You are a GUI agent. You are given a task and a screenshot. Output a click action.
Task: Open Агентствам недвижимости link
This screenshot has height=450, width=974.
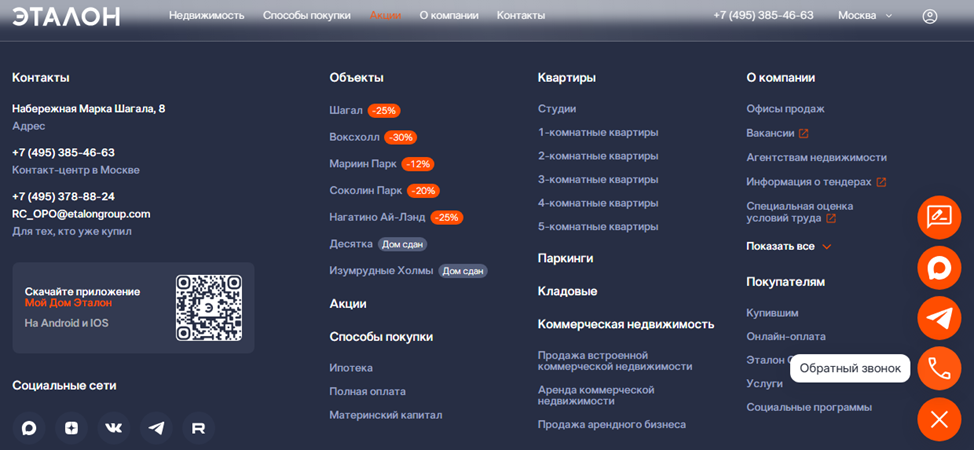[817, 158]
